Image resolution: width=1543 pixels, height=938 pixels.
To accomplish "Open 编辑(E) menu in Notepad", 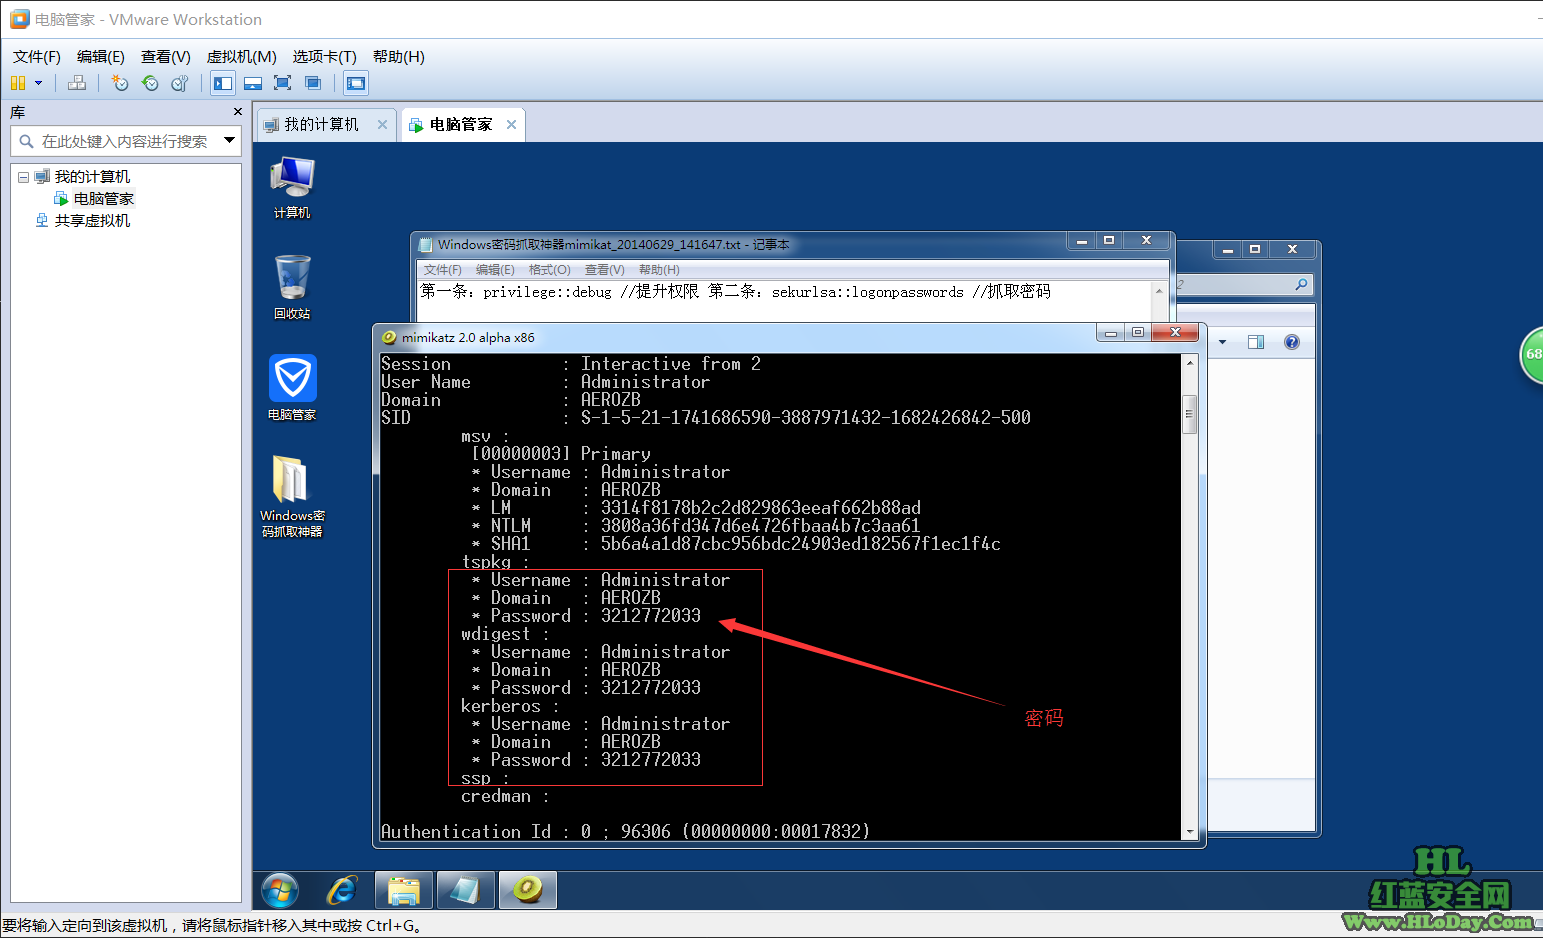I will tap(495, 270).
